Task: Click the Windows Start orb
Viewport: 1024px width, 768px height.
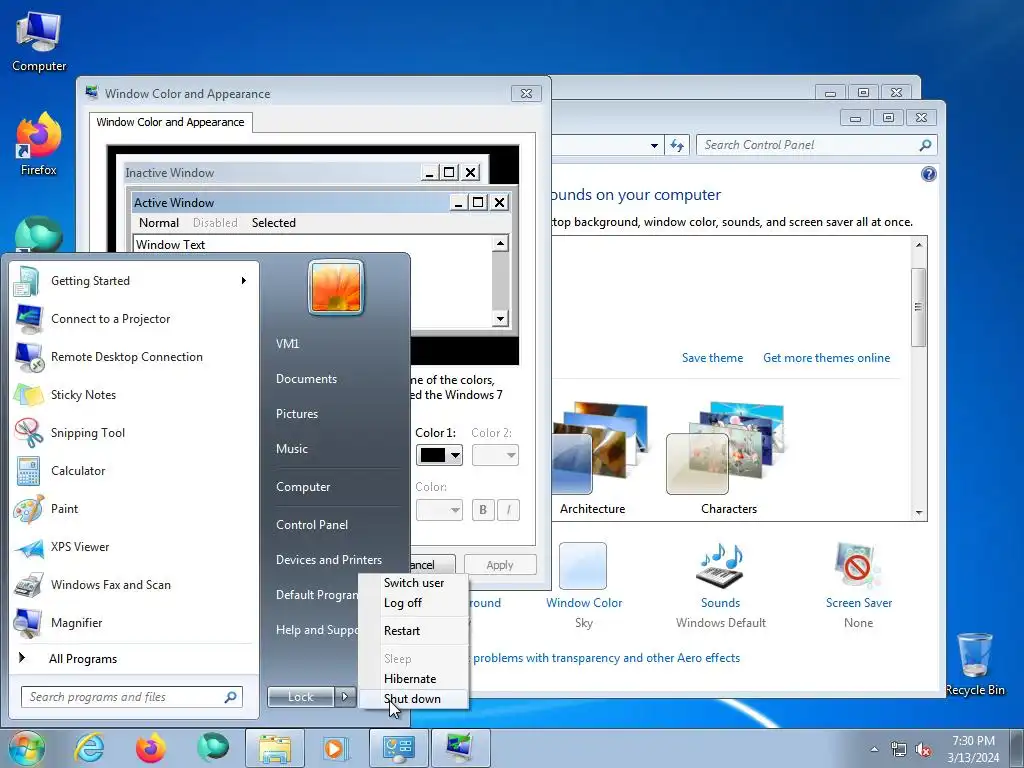Action: click(x=27, y=748)
